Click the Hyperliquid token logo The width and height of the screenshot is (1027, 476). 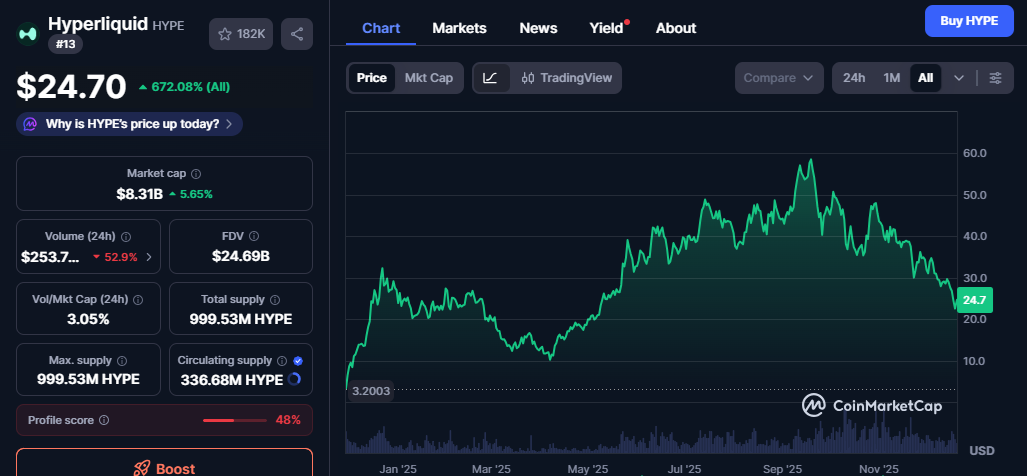pyautogui.click(x=28, y=34)
